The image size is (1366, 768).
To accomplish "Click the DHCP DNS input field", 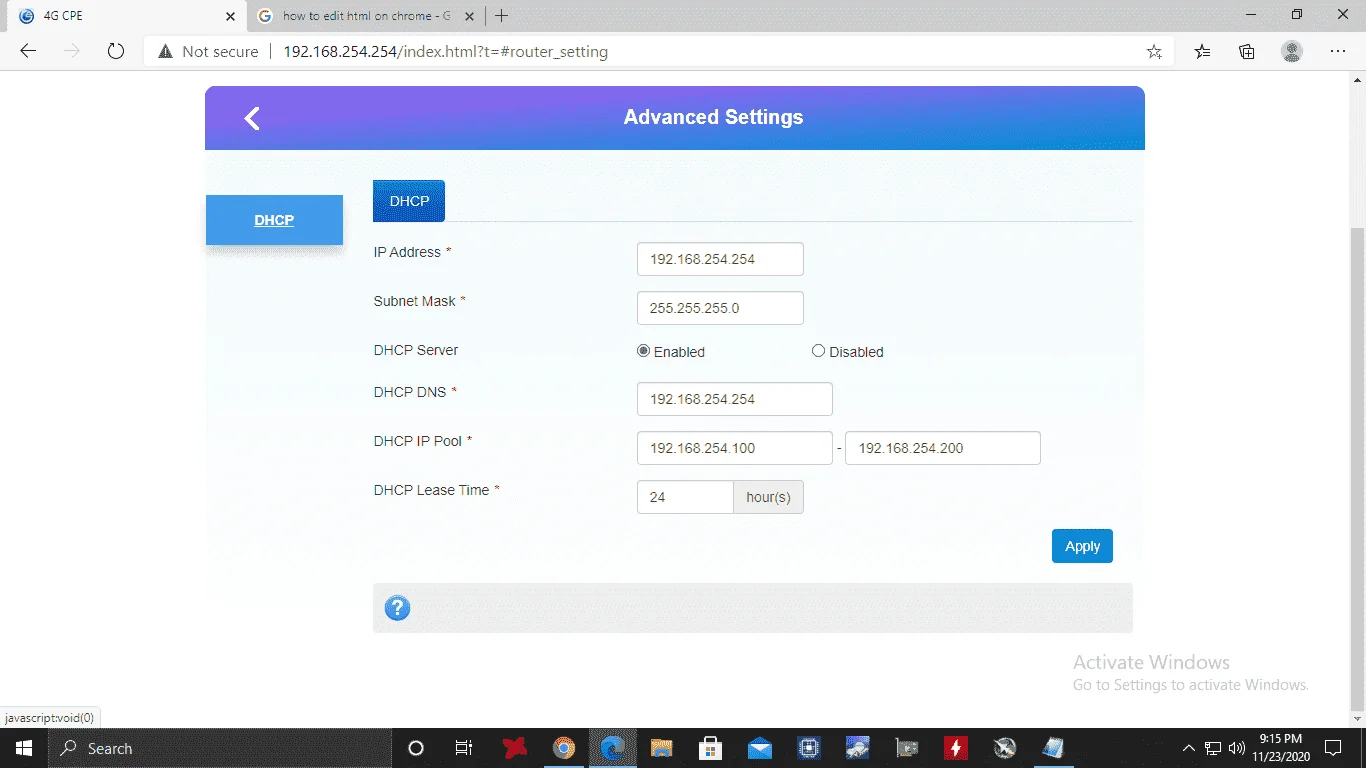I will (734, 399).
